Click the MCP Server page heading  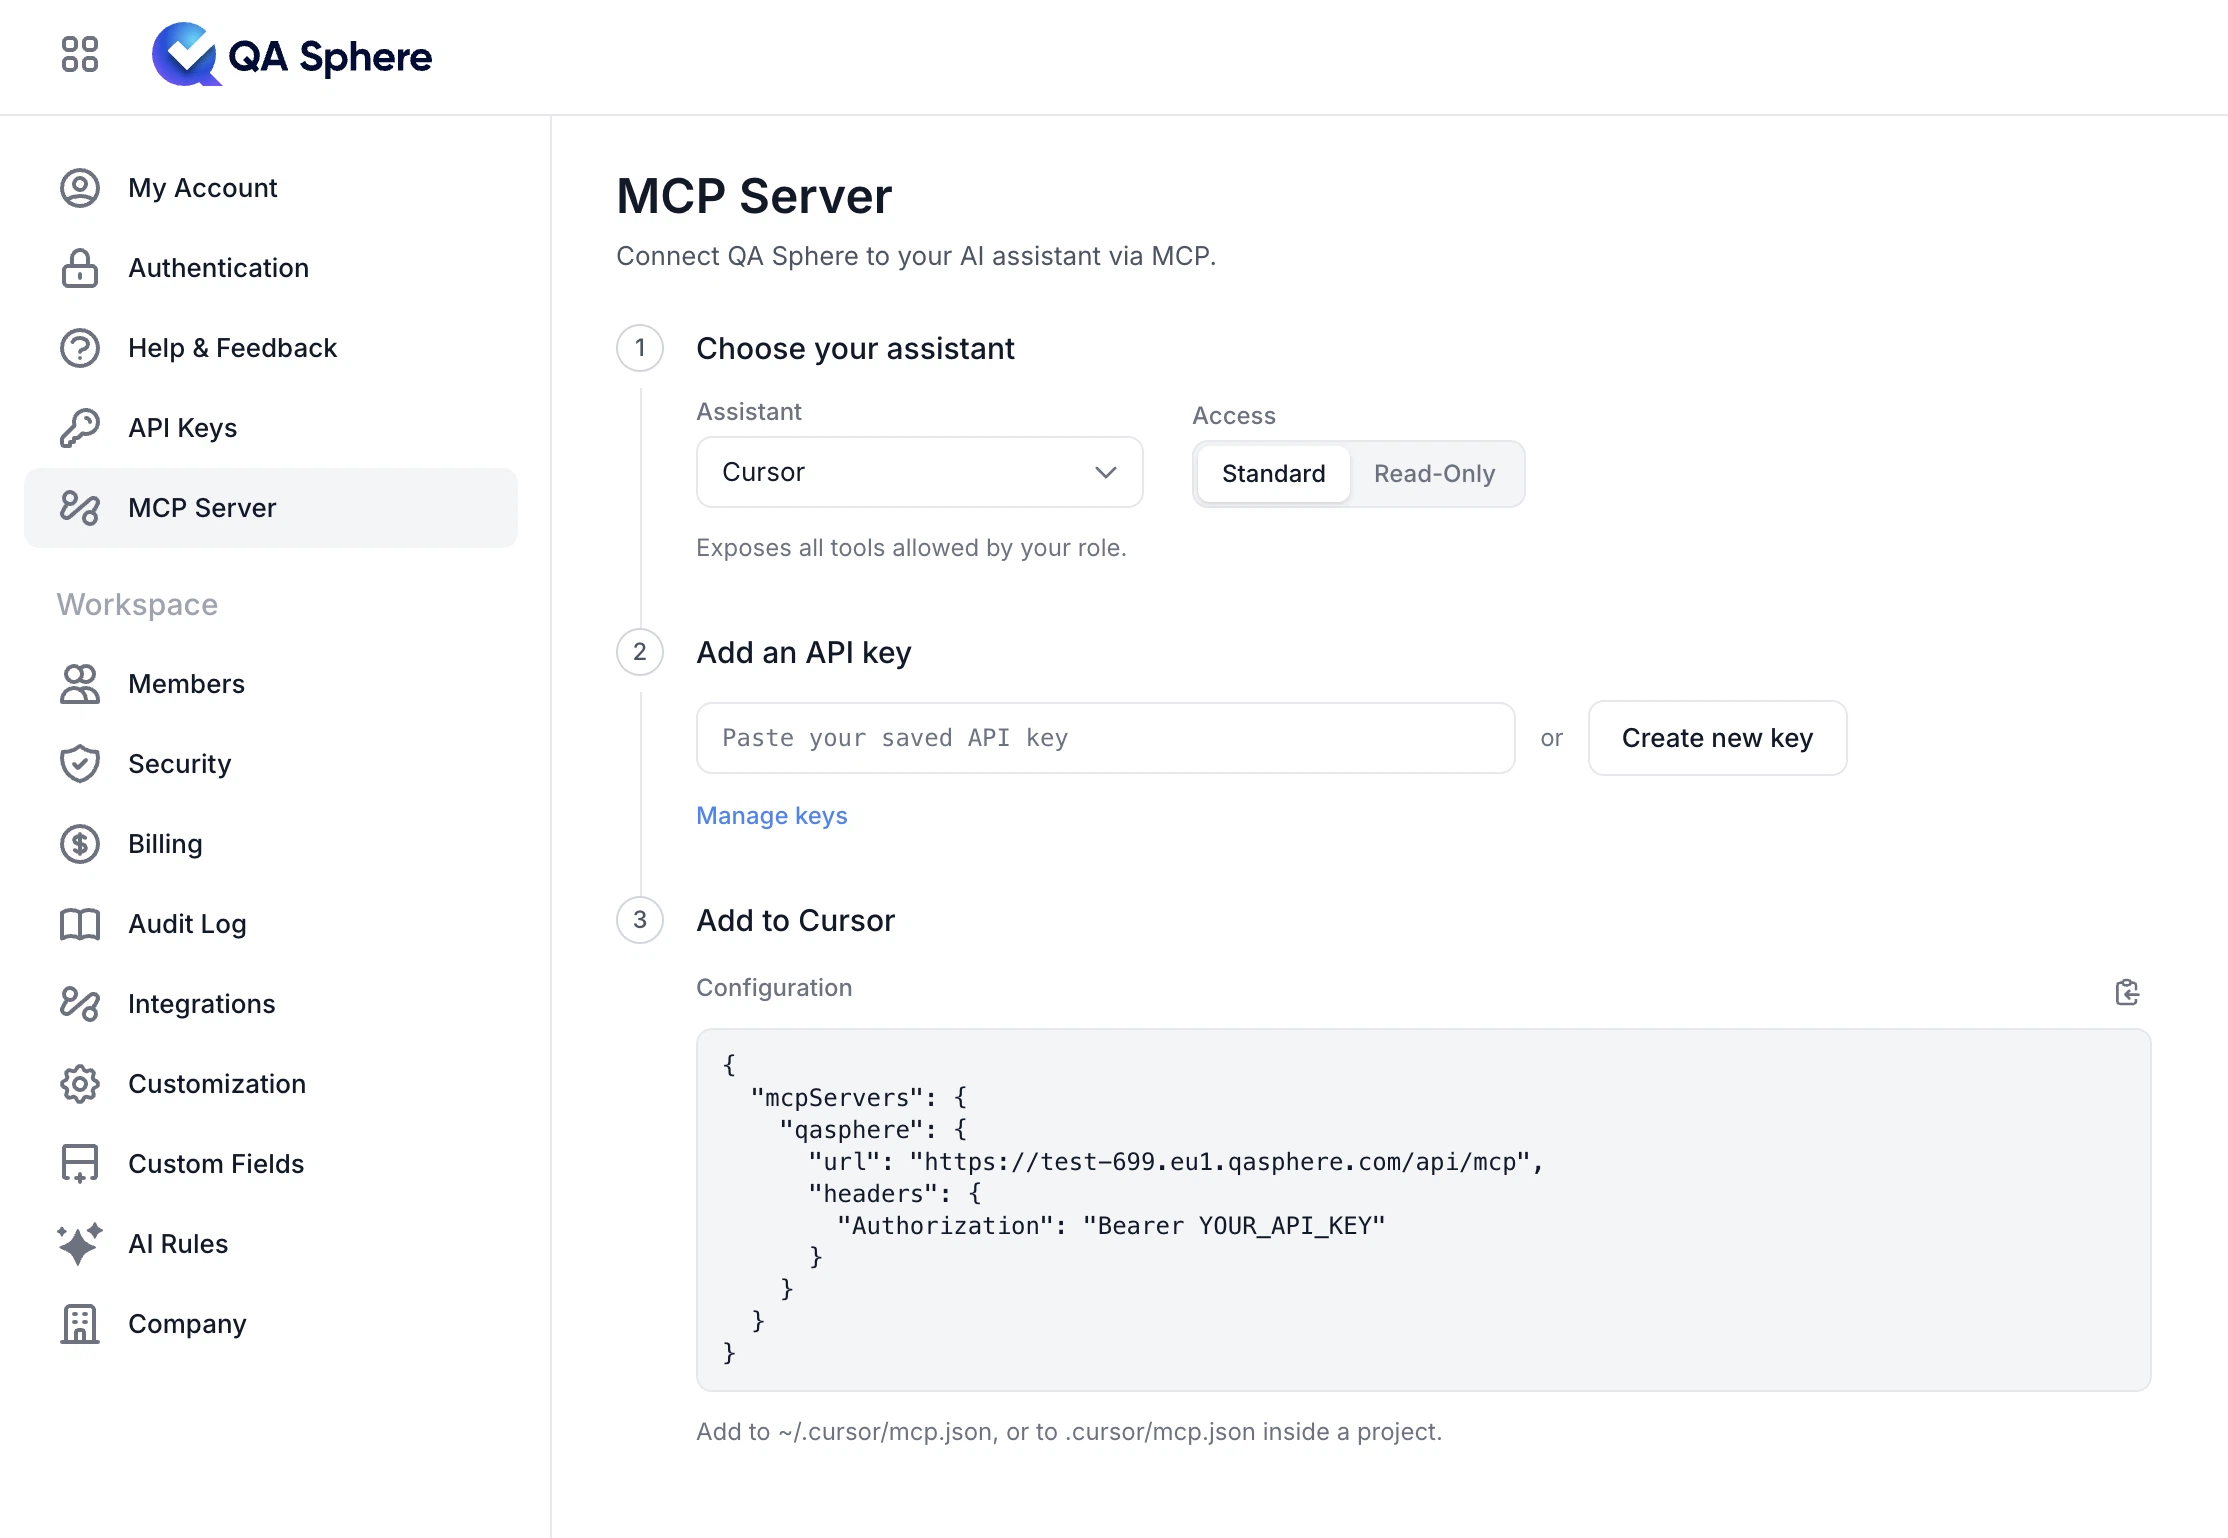point(754,196)
